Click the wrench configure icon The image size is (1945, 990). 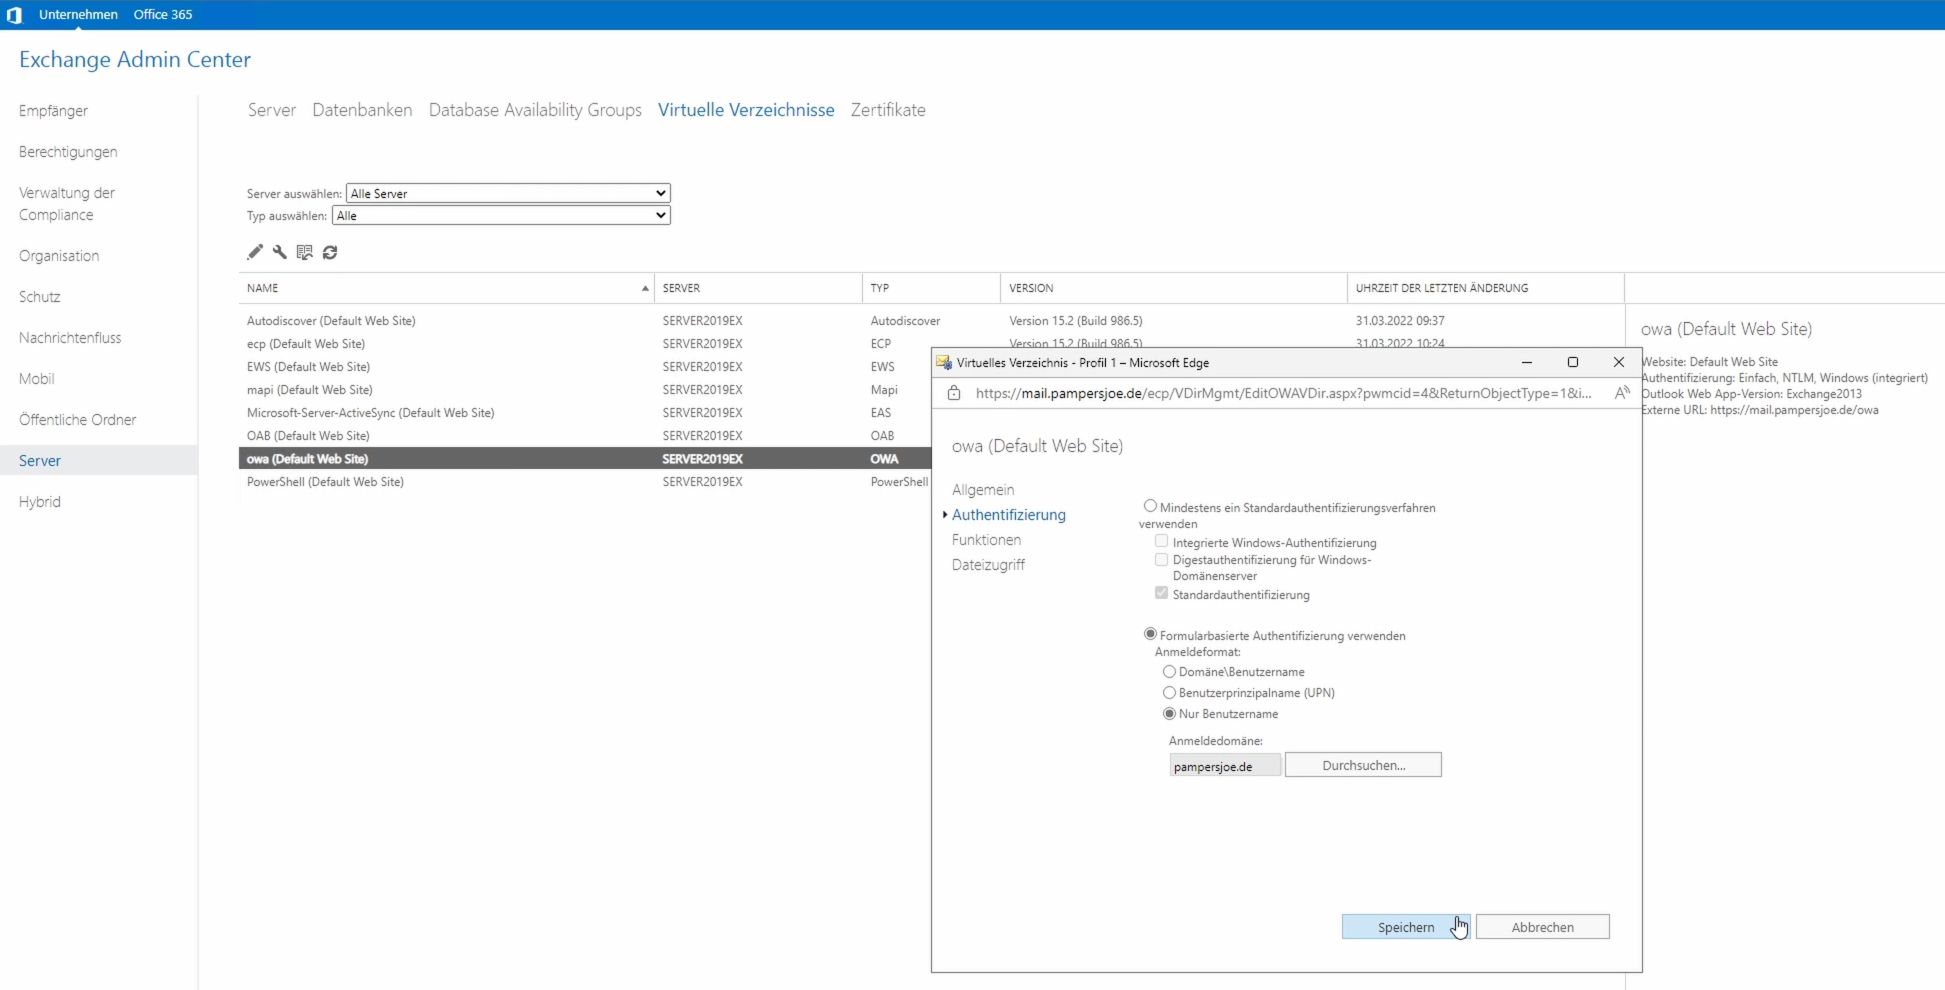280,252
